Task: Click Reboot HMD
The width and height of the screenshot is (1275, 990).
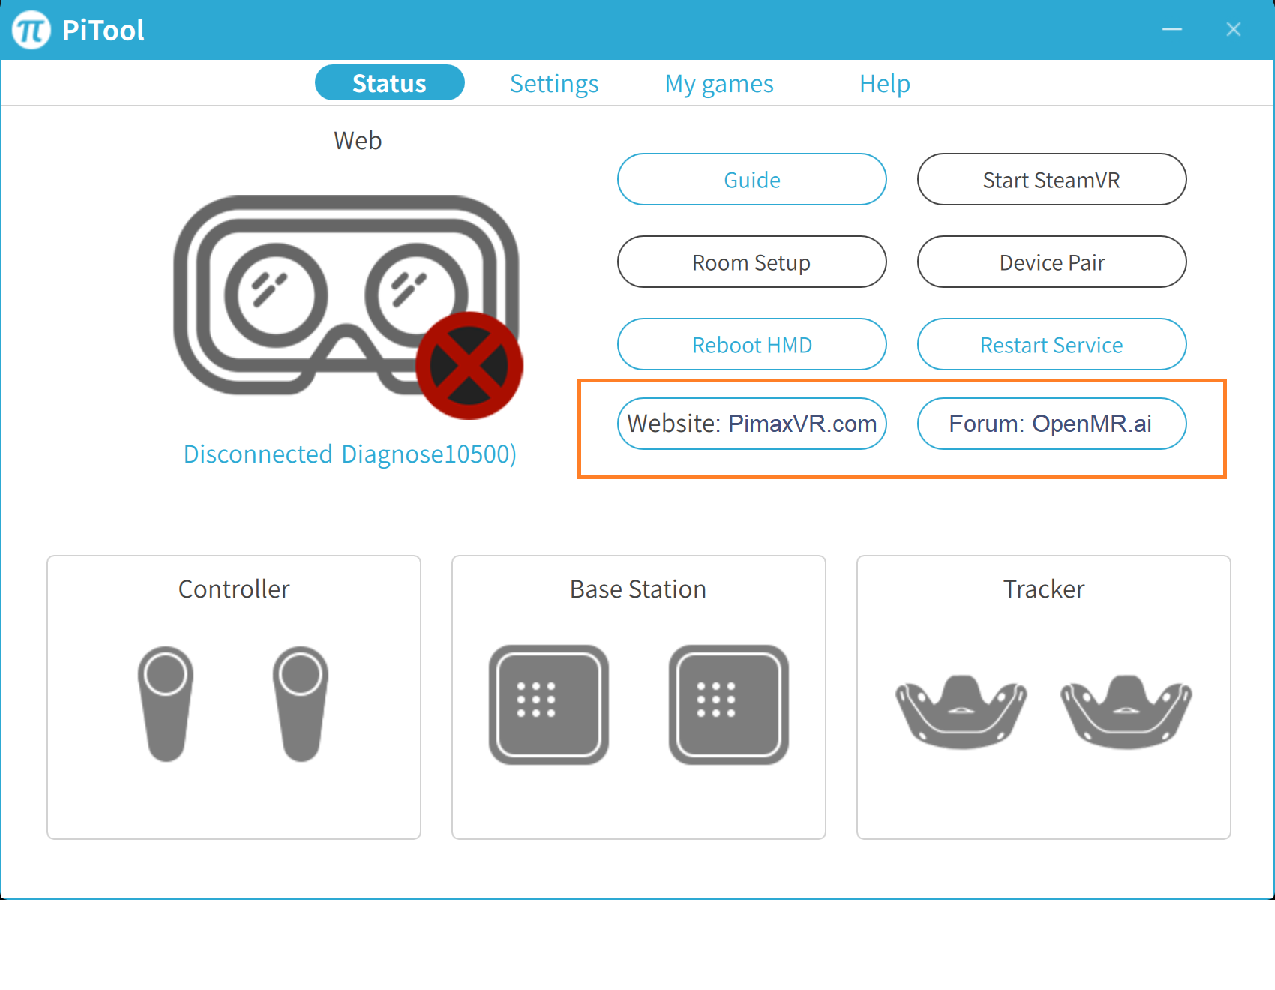Action: click(752, 344)
